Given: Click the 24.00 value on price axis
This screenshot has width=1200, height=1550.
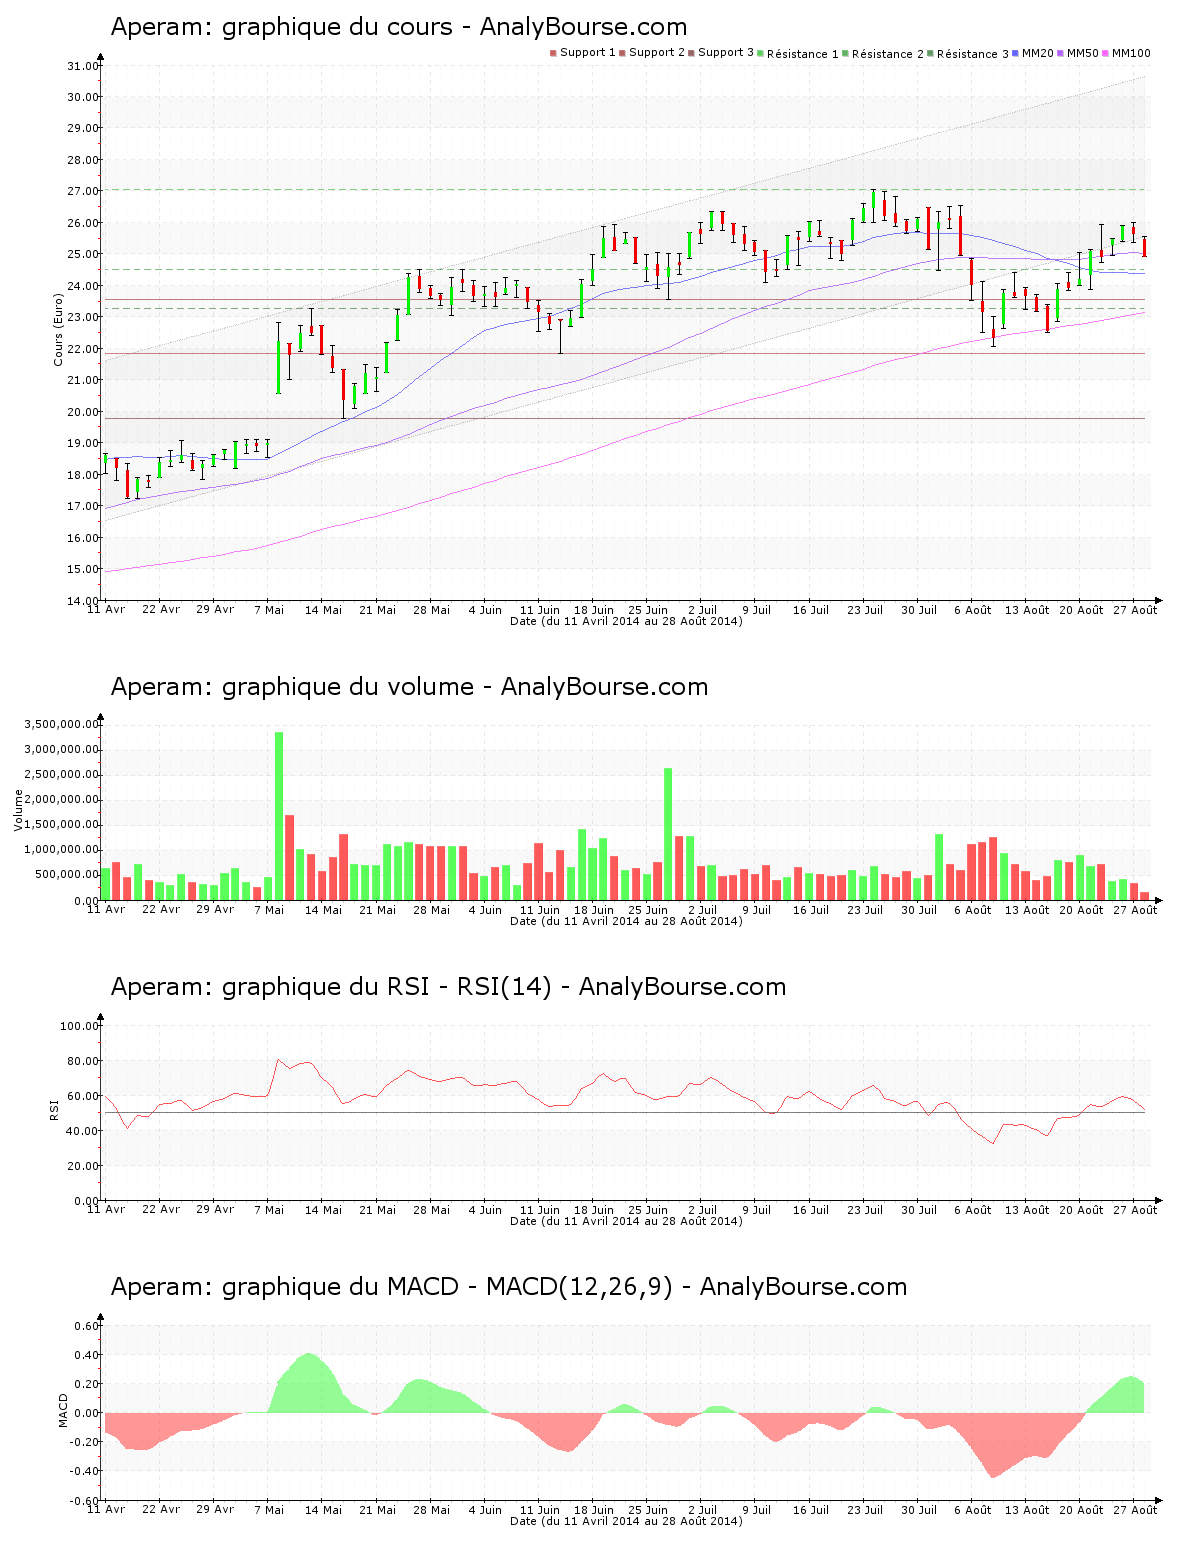Looking at the screenshot, I should pyautogui.click(x=82, y=286).
